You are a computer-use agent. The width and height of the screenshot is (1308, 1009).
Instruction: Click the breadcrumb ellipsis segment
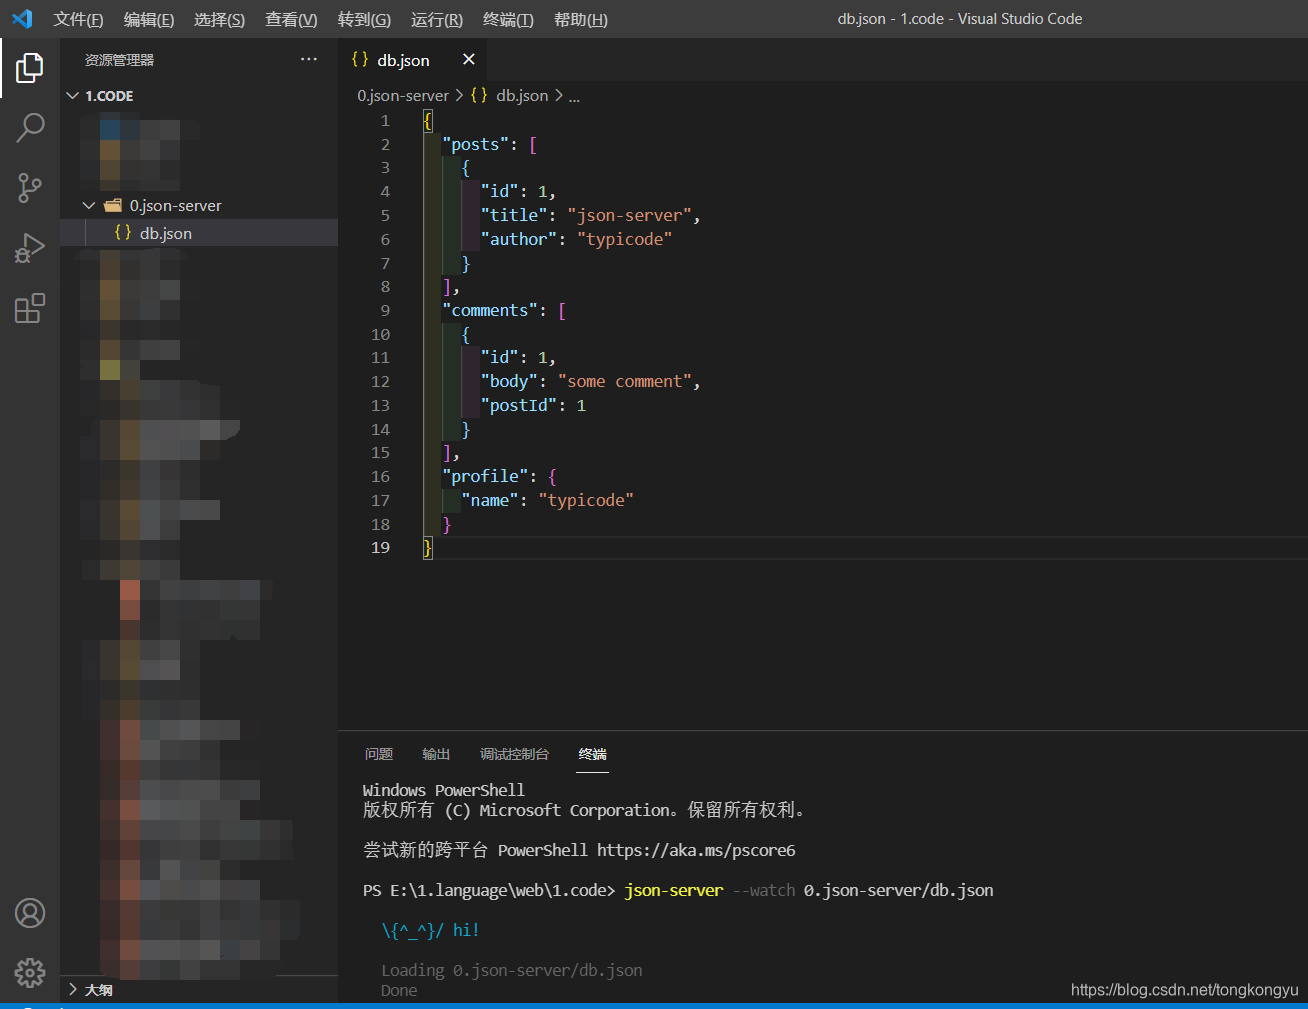[x=574, y=96]
